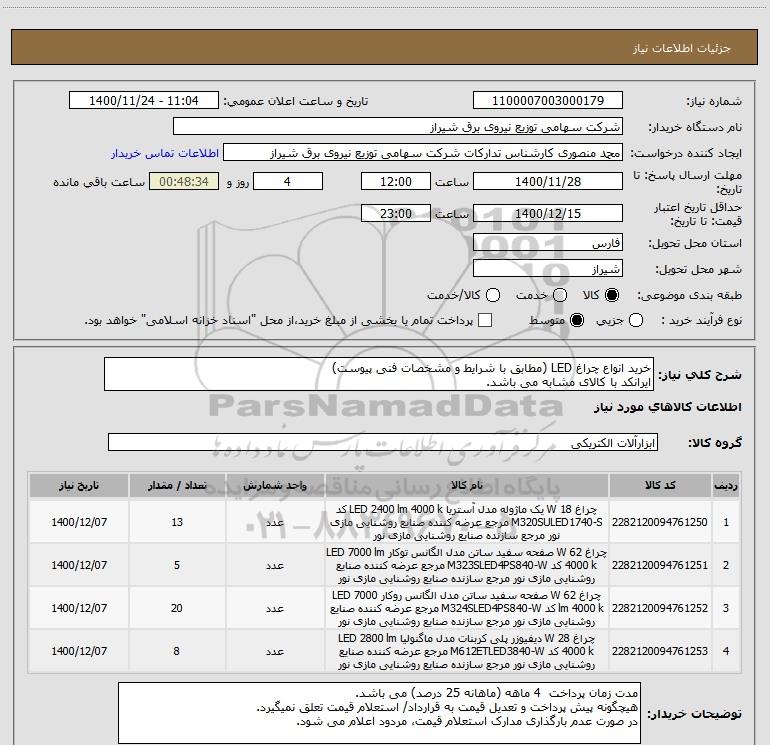Click the 18 W Astria lamp description
This screenshot has height=745, width=770.
467,522
